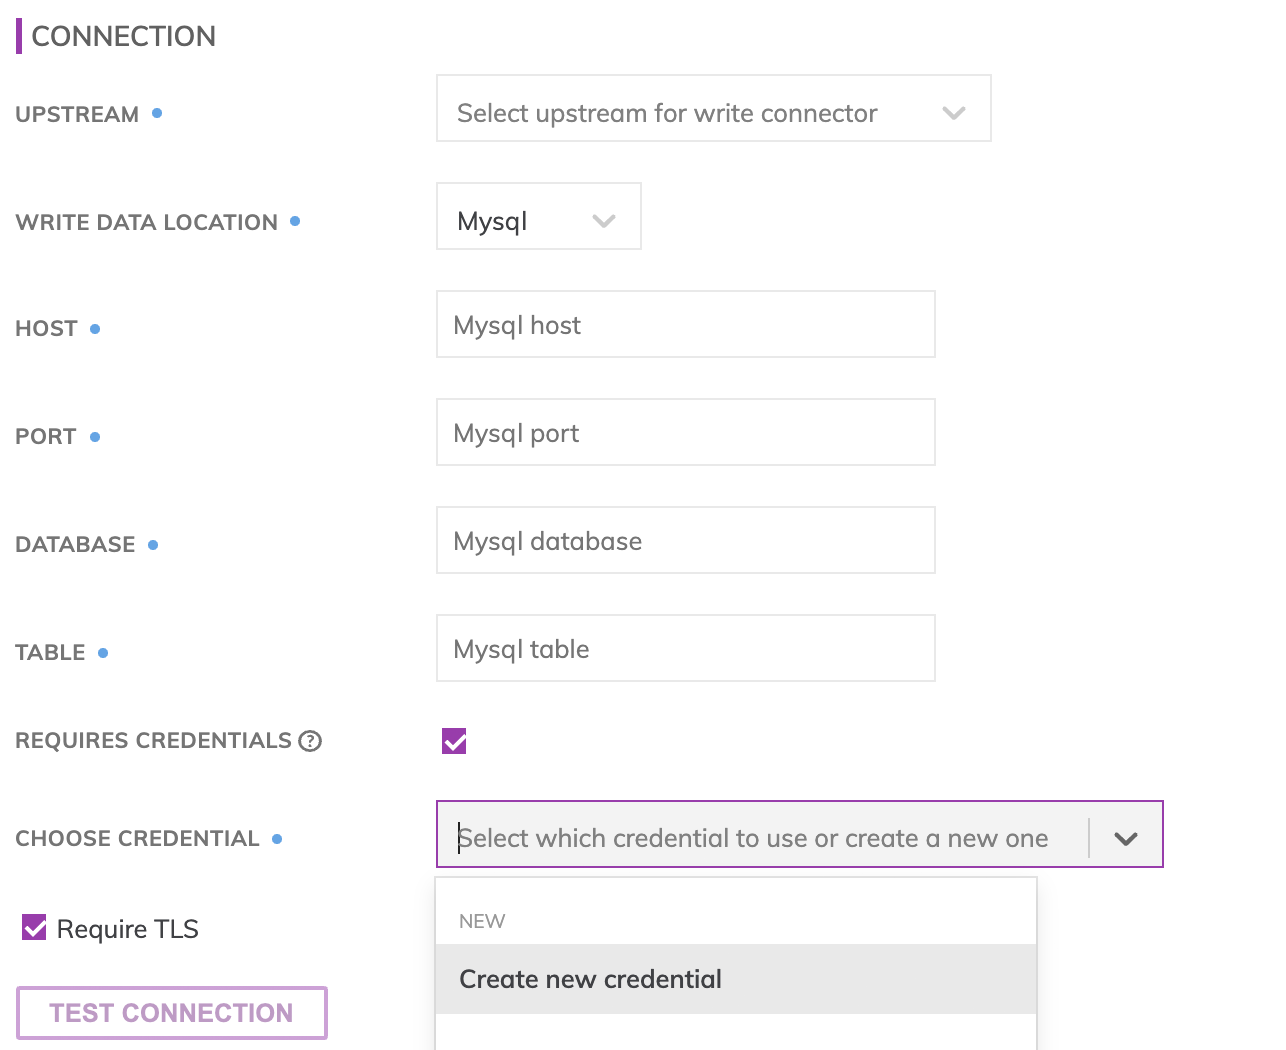Screen dimensions: 1286x1050
Task: Click the Require TLS label text
Action: coord(128,929)
